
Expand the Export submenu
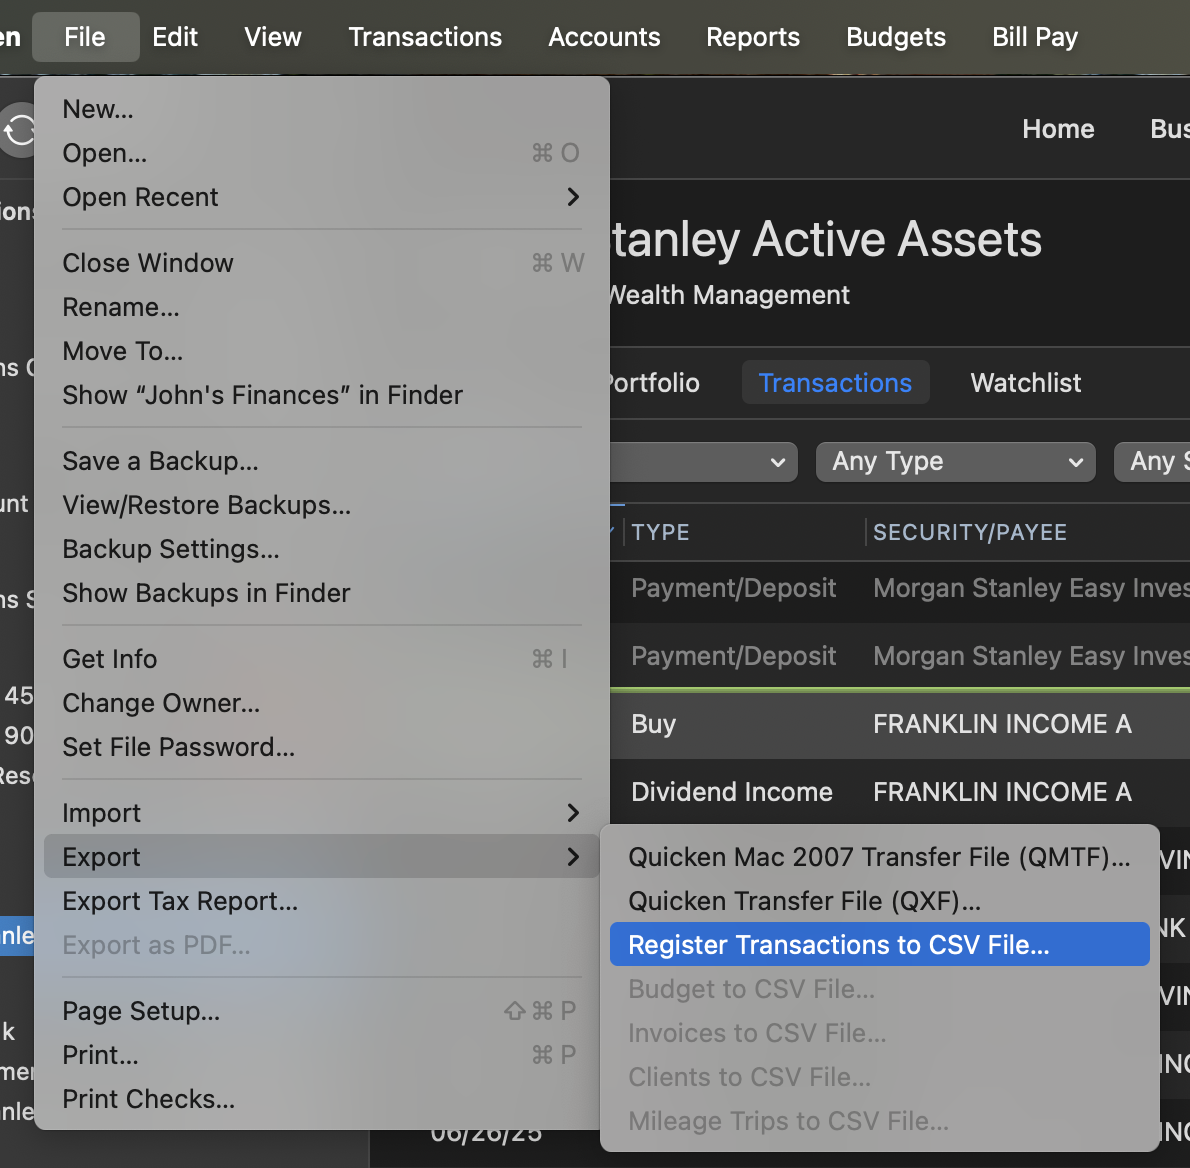pos(322,857)
